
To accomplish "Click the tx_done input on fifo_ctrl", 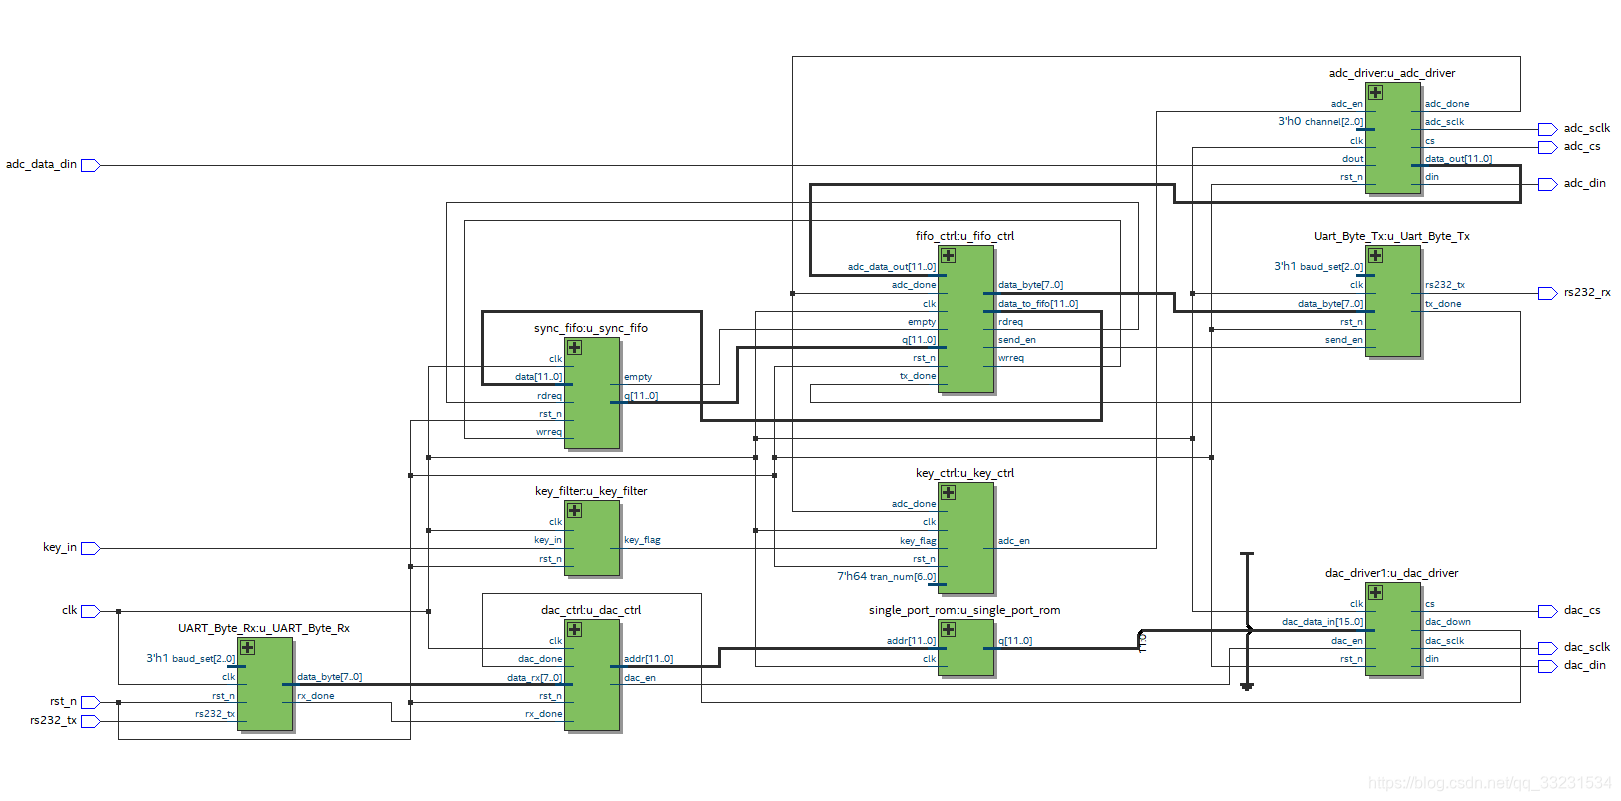I will point(918,376).
